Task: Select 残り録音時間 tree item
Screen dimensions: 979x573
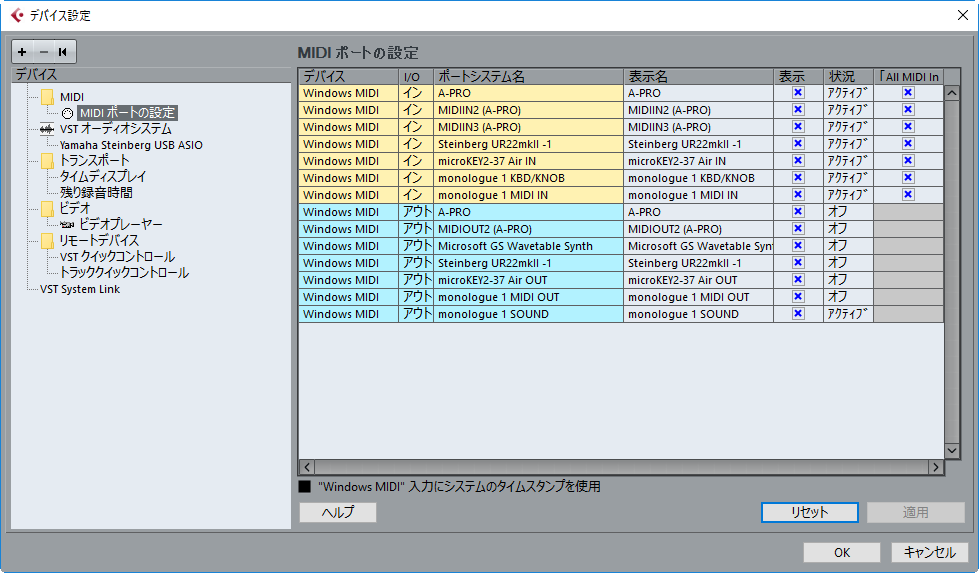Action: [x=96, y=192]
